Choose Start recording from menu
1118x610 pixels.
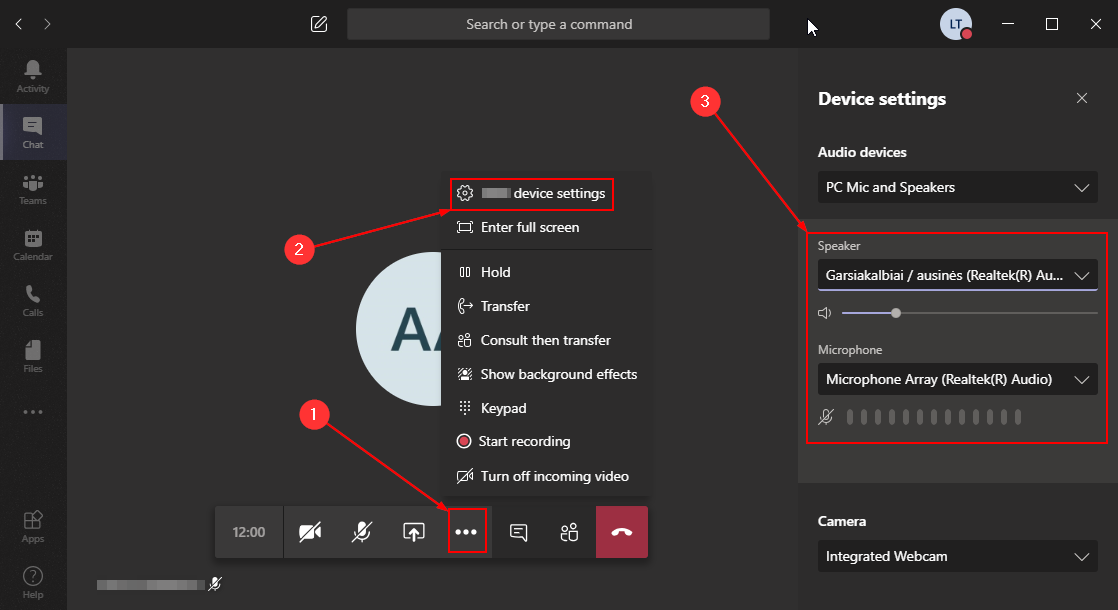coord(524,441)
